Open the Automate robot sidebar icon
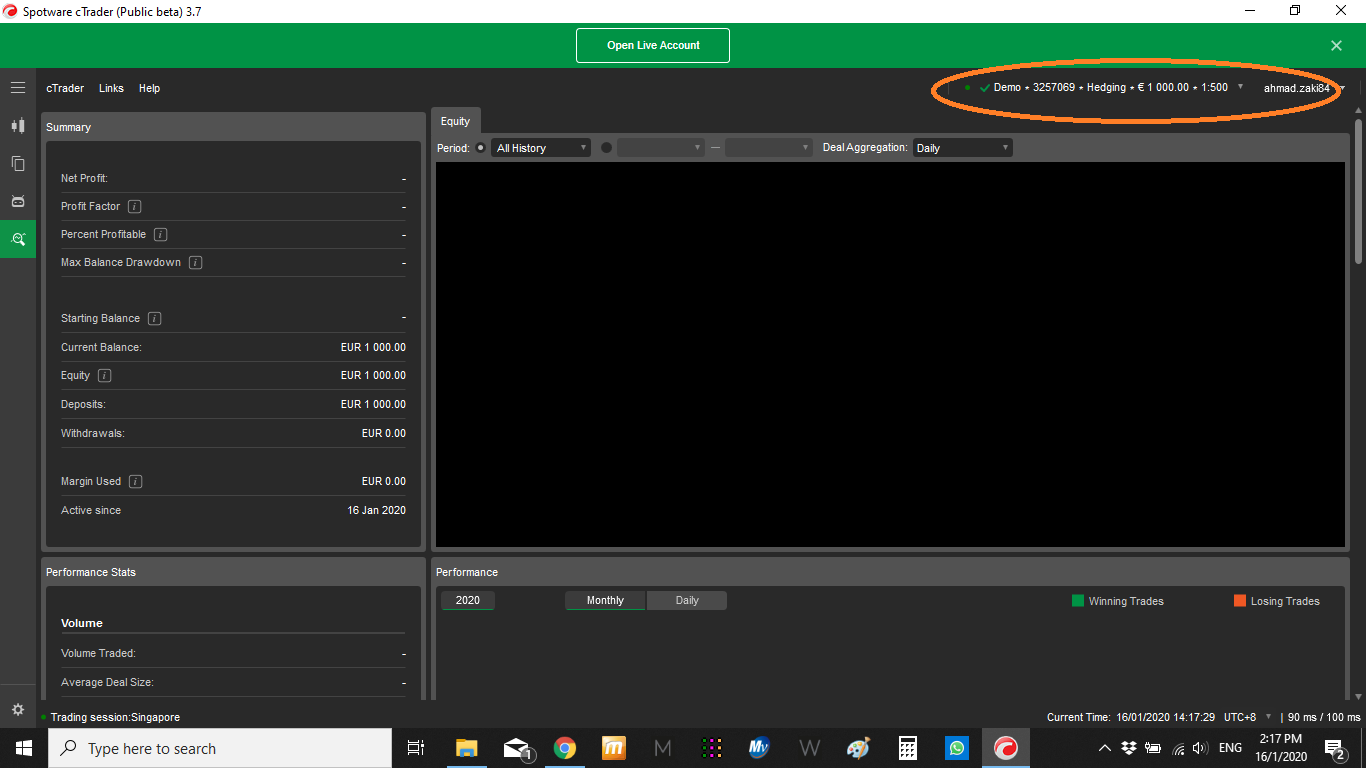Image resolution: width=1366 pixels, height=768 pixels. (18, 201)
